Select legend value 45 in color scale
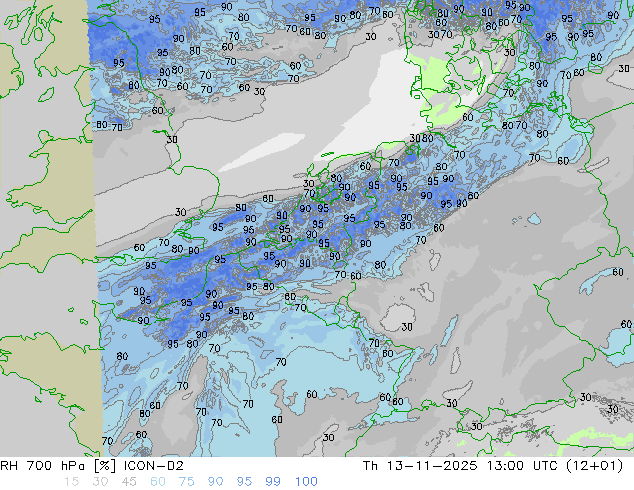This screenshot has width=634, height=490. coord(129,482)
